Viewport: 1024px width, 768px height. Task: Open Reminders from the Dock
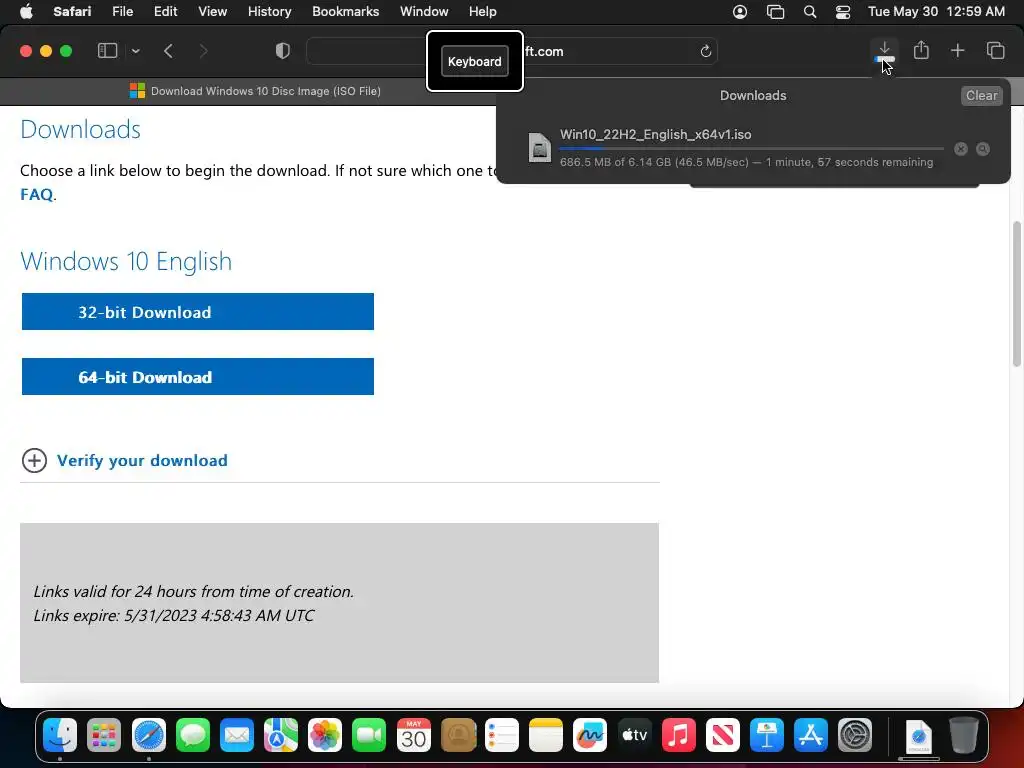[x=502, y=735]
